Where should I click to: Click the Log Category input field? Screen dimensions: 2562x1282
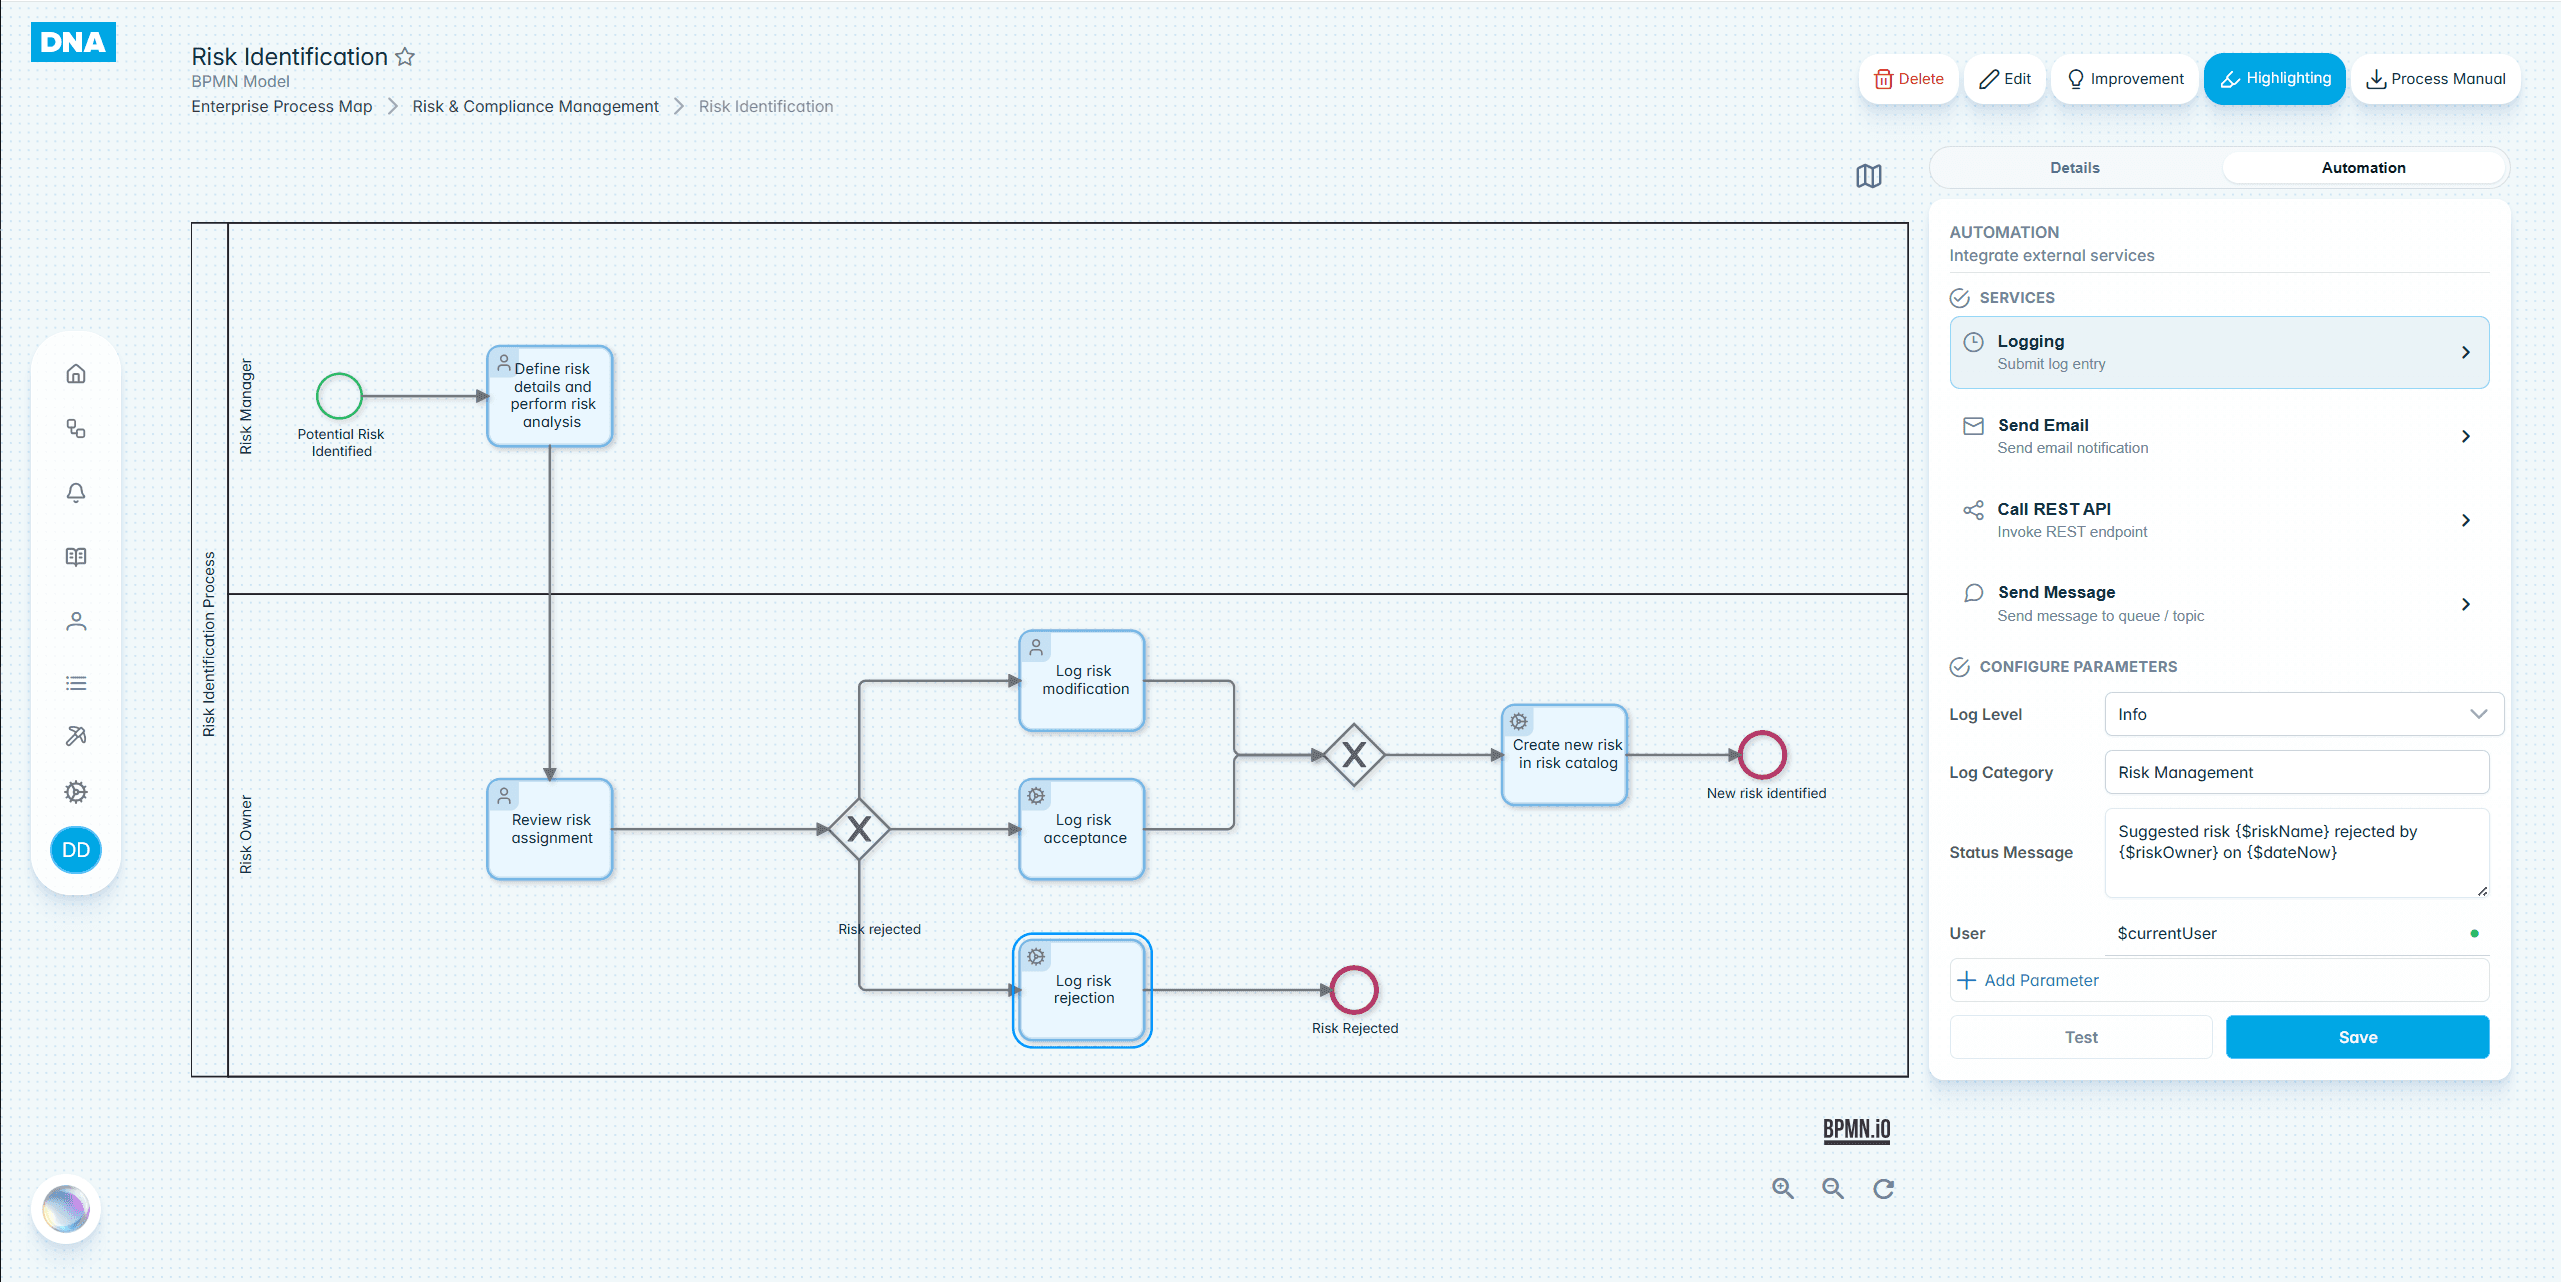click(2296, 772)
